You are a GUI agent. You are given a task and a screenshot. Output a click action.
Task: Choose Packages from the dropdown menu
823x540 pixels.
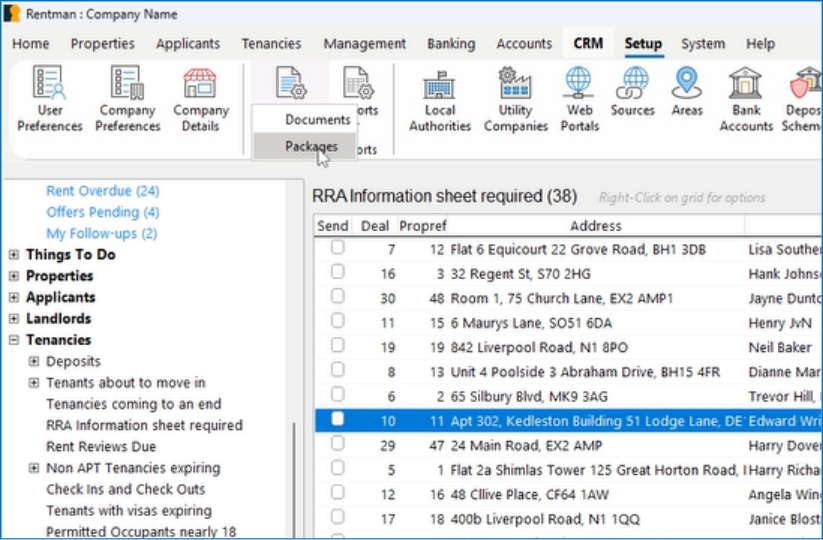point(305,146)
